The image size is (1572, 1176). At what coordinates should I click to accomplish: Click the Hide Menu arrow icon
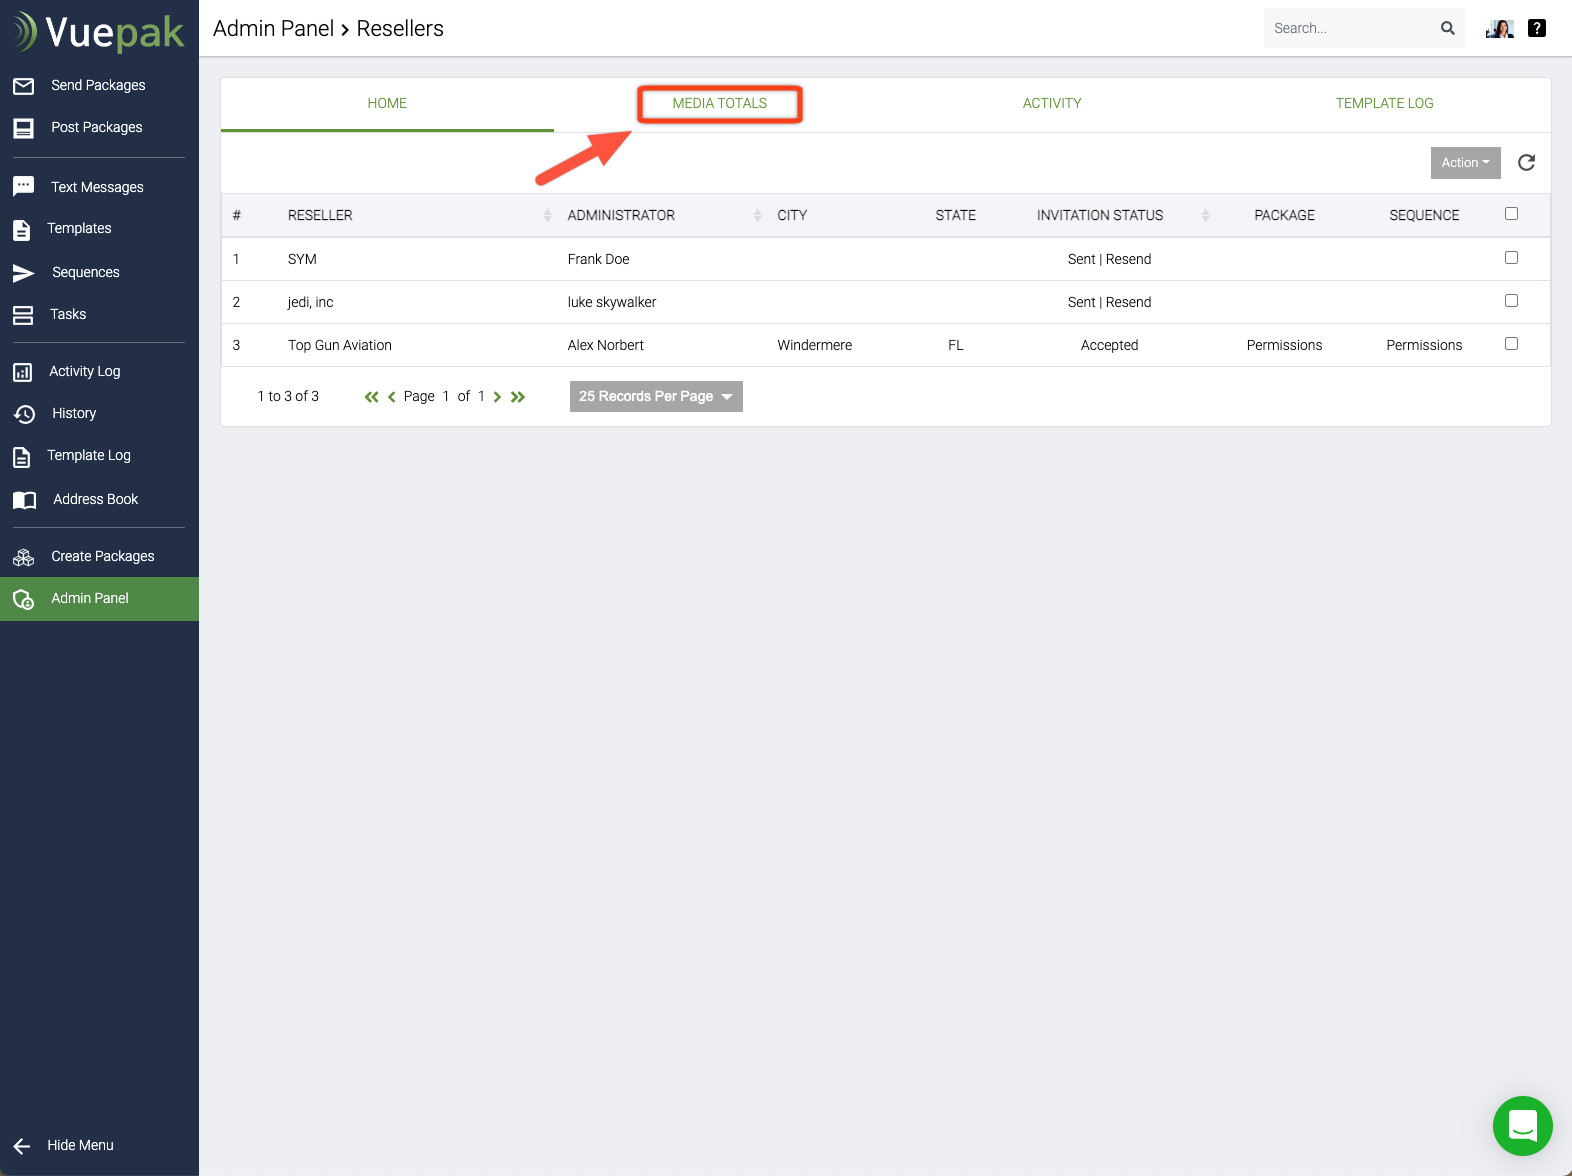[22, 1146]
